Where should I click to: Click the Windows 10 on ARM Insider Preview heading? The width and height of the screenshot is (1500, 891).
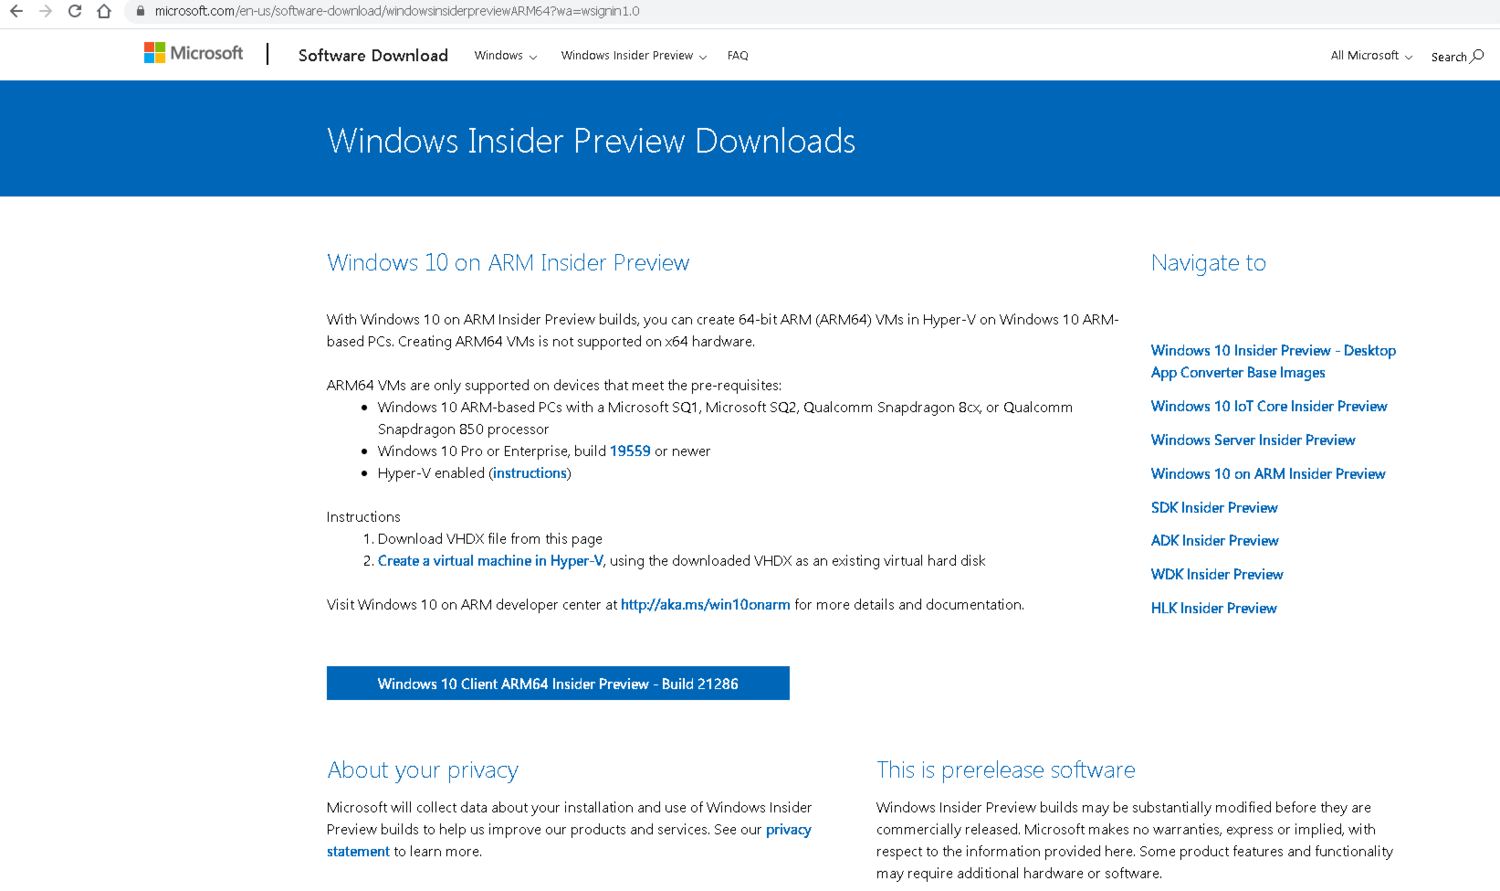point(508,262)
